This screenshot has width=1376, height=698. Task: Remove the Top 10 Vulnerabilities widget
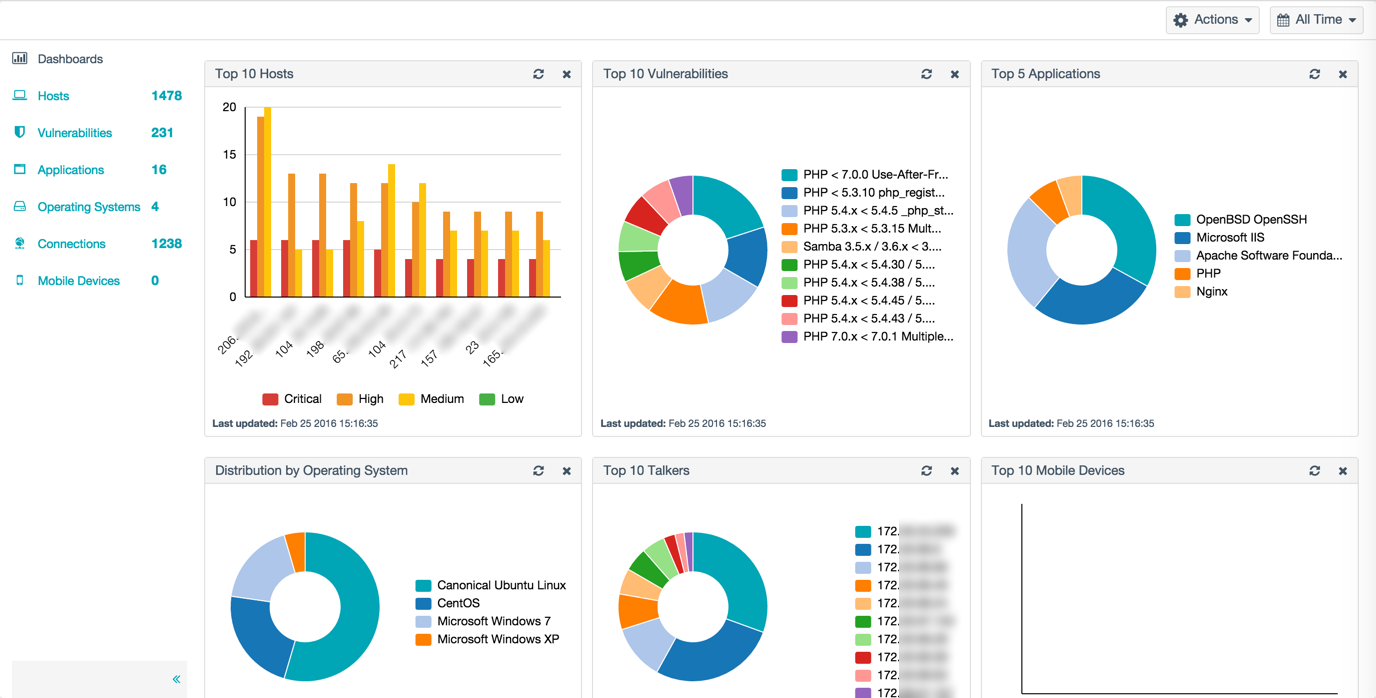coord(954,74)
